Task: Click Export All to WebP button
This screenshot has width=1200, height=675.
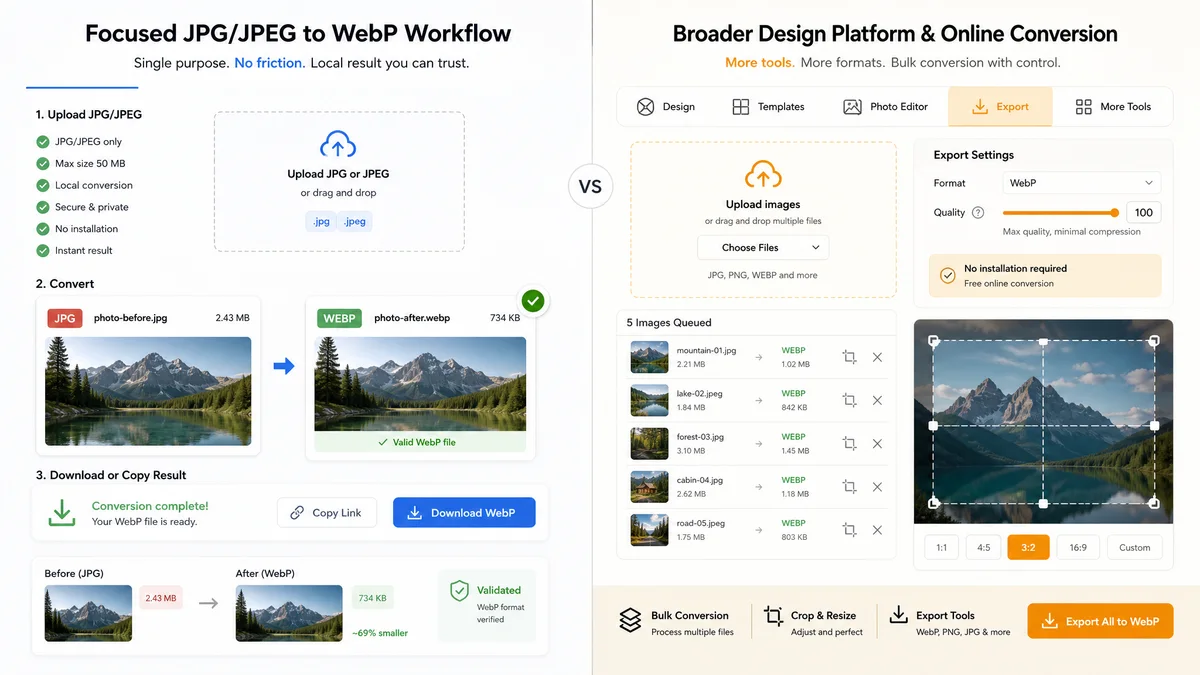Action: (1100, 621)
